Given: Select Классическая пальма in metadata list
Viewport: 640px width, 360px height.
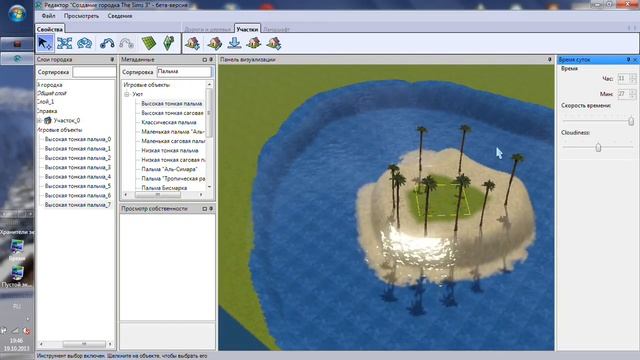Looking at the screenshot, I should 169,122.
